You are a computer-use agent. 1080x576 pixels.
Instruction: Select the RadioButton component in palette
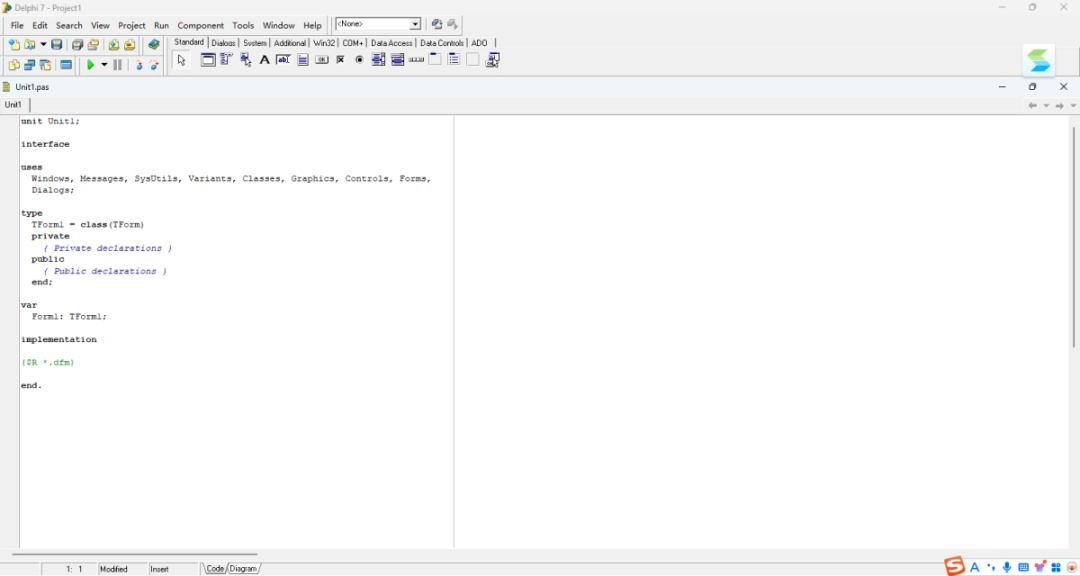pyautogui.click(x=360, y=60)
